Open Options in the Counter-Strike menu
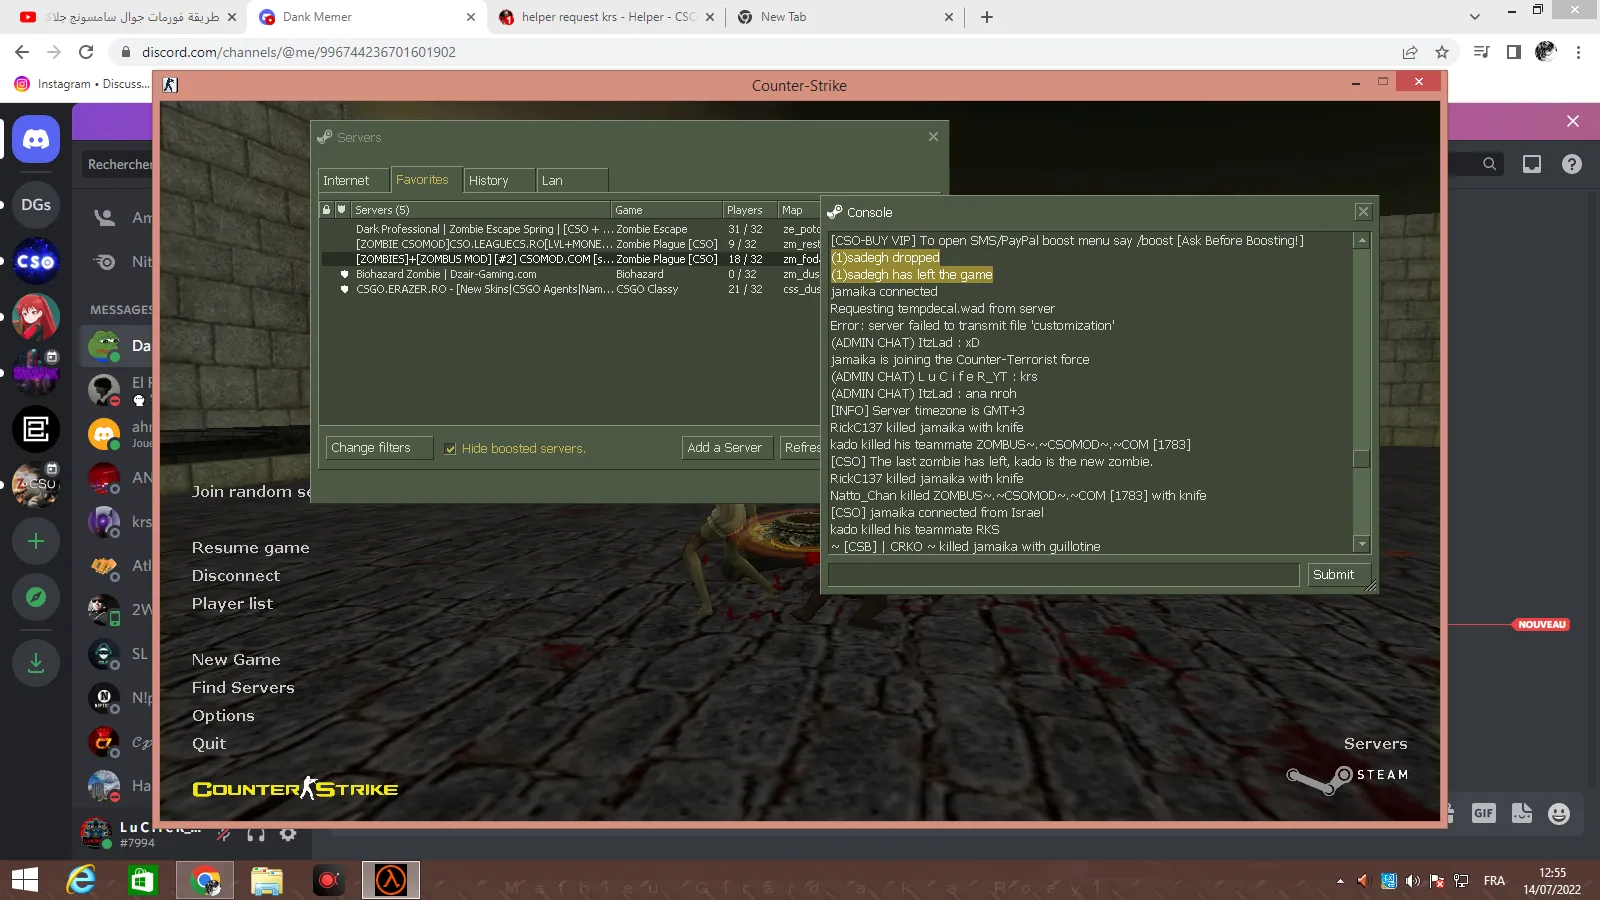The width and height of the screenshot is (1600, 900). click(223, 716)
